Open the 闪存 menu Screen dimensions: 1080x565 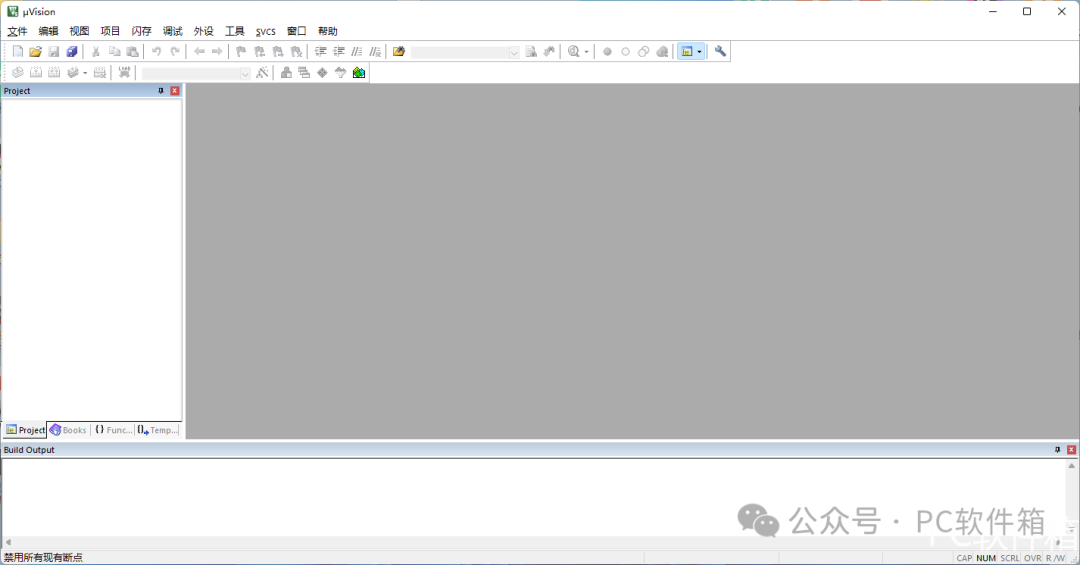(141, 31)
